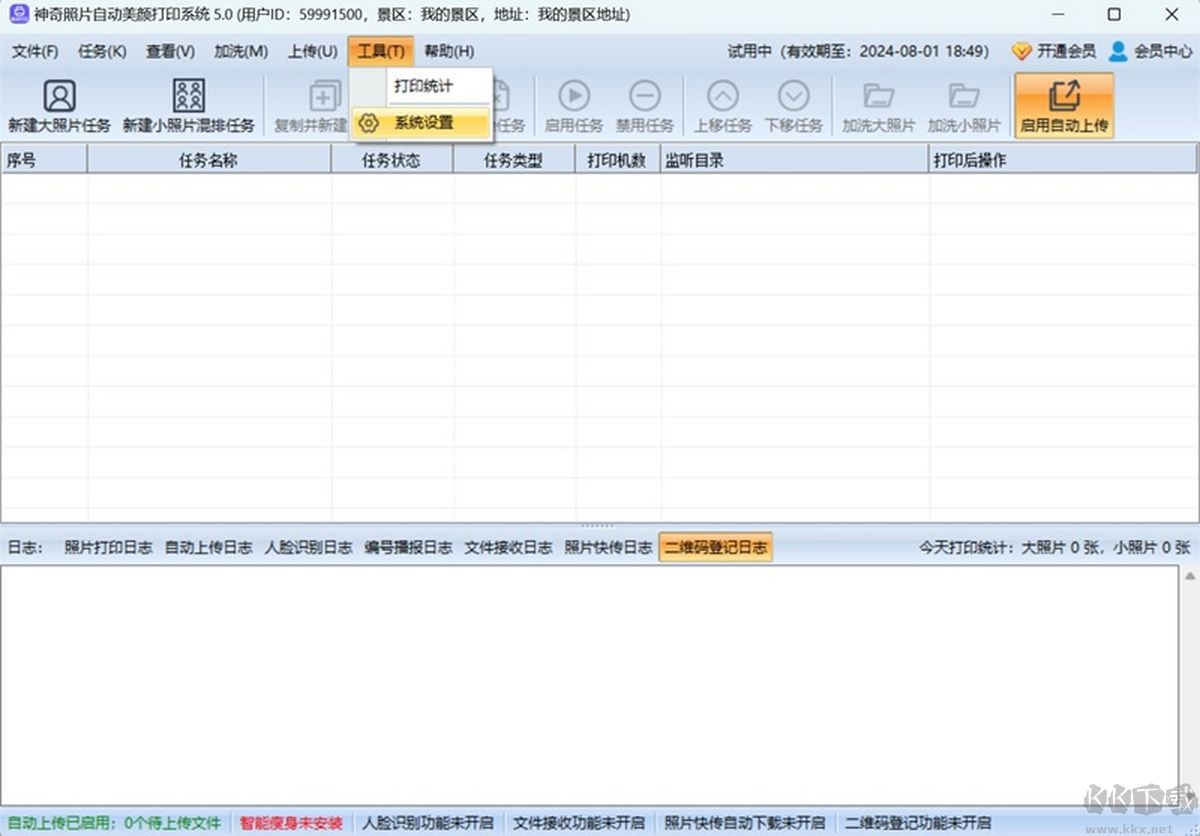The height and width of the screenshot is (836, 1200).
Task: Select the 上移任务 icon
Action: 722,104
